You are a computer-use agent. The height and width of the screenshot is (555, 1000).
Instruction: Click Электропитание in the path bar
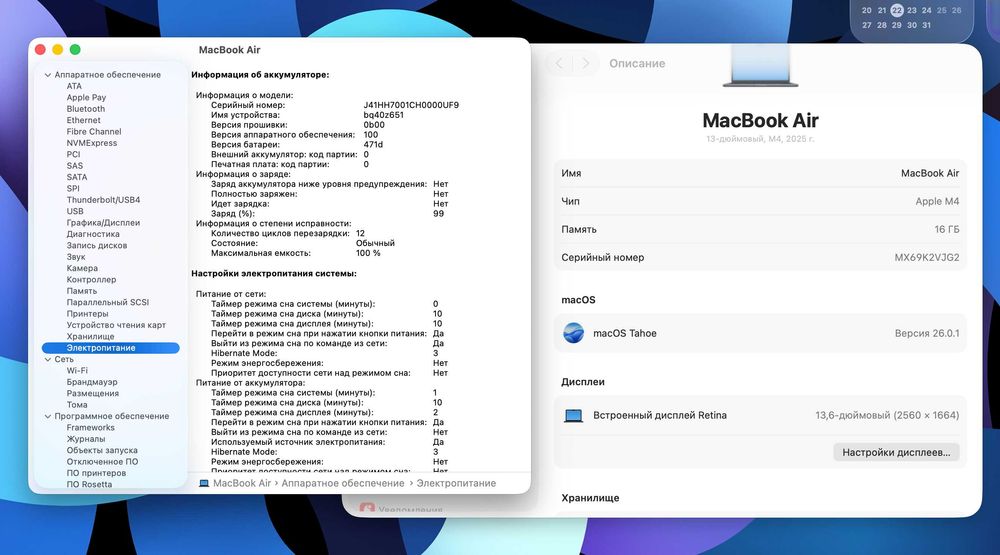coord(456,484)
